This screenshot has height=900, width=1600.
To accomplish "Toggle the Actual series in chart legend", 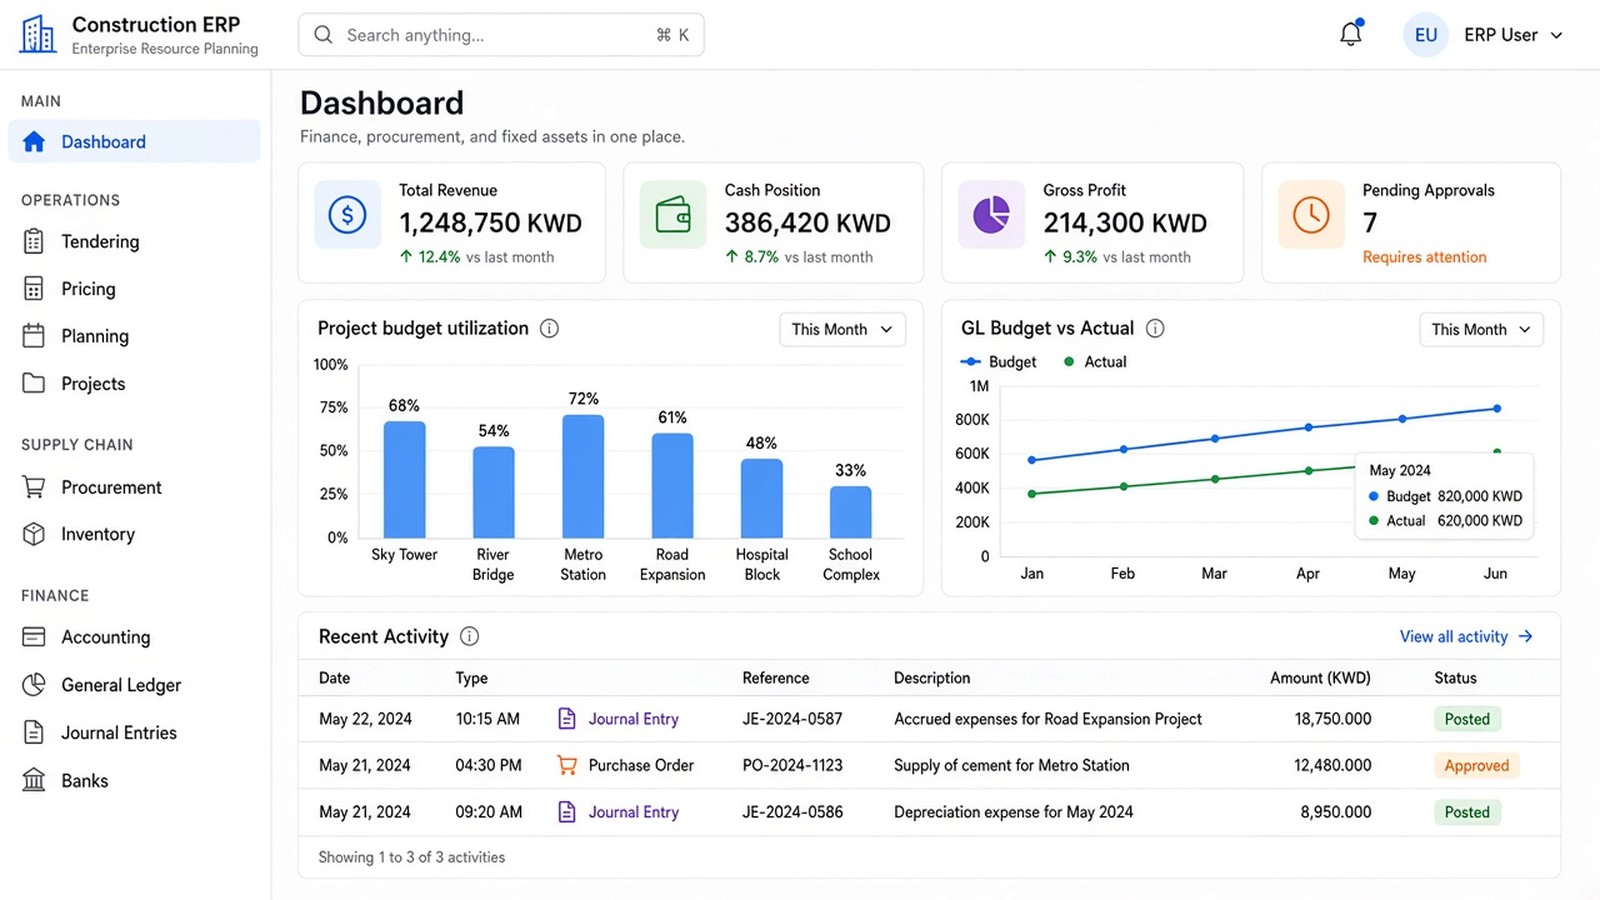I will 1095,362.
